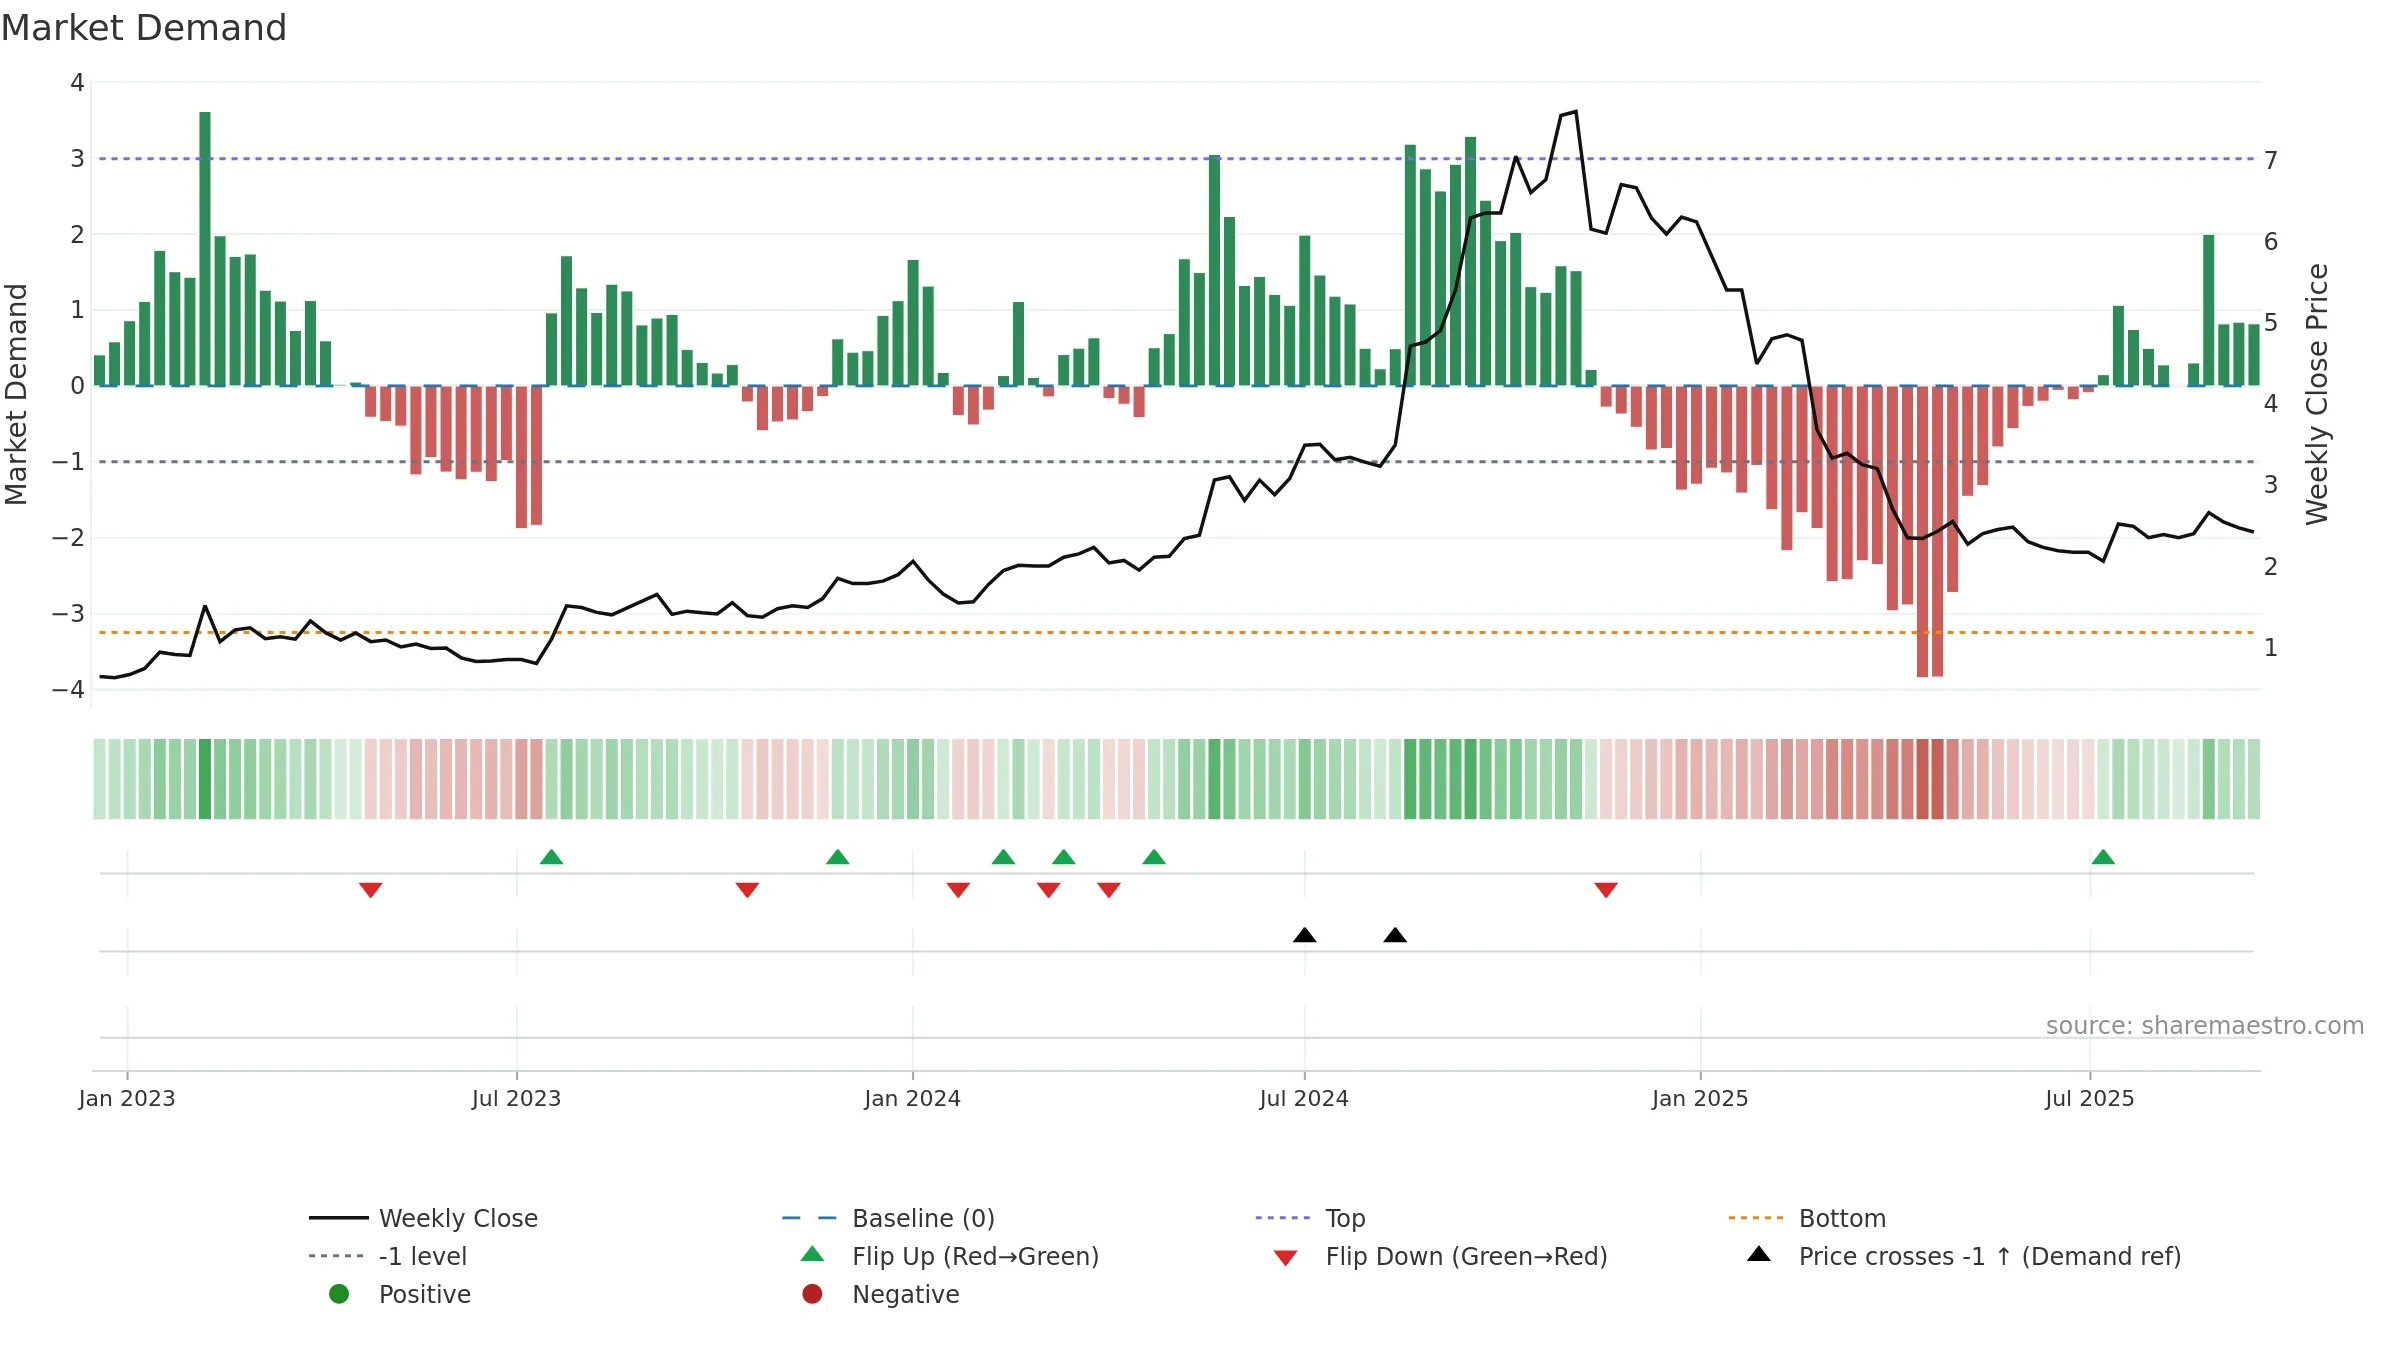Click the source: sharemaestro.com text
This screenshot has height=1350, width=2400.
coord(2205,1026)
